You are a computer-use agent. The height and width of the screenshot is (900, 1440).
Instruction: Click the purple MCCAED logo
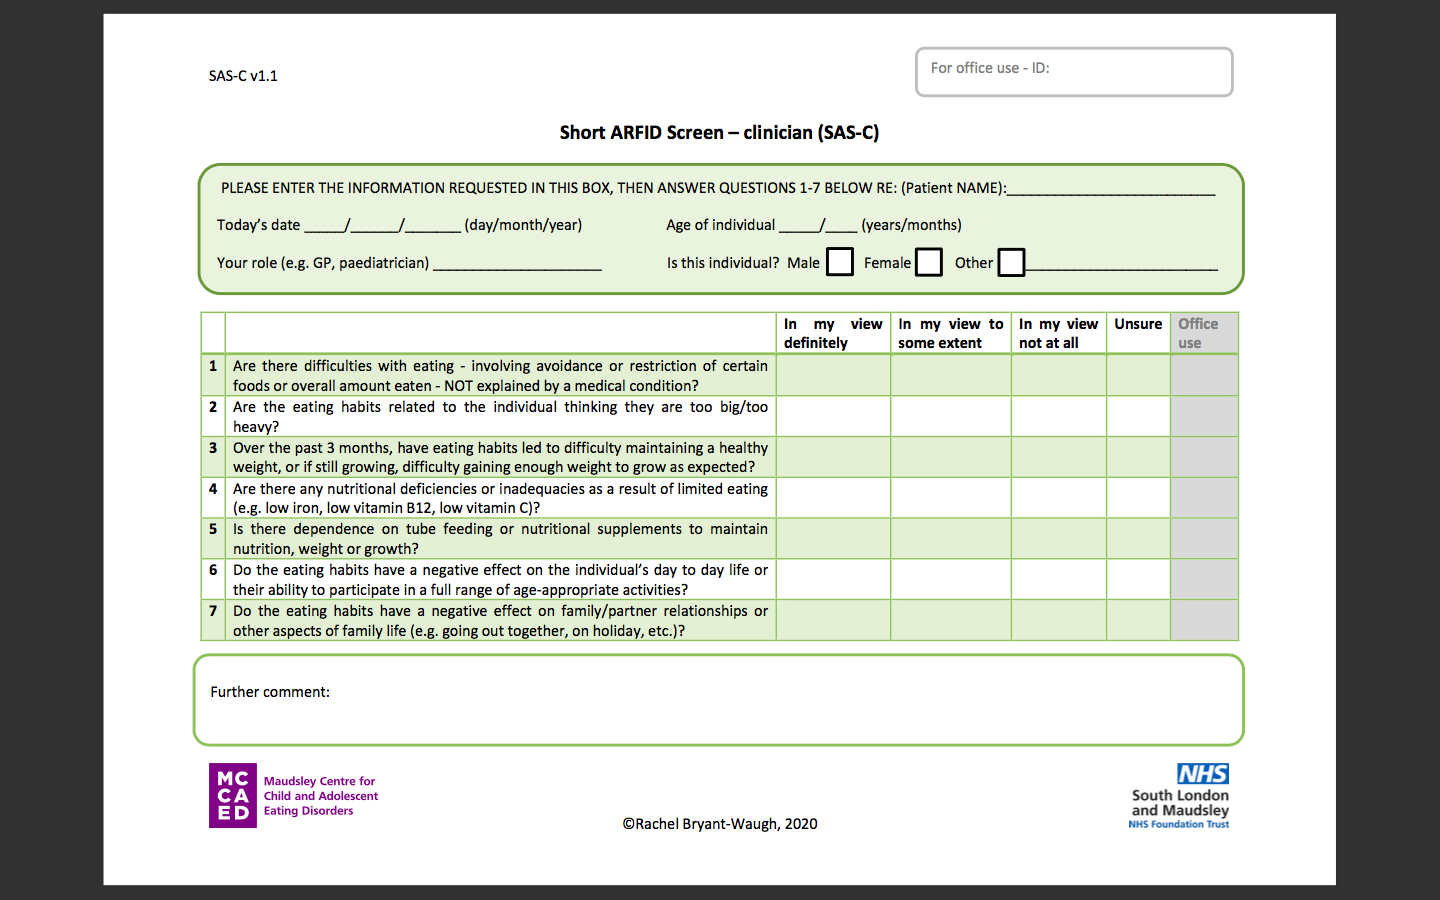(x=233, y=795)
